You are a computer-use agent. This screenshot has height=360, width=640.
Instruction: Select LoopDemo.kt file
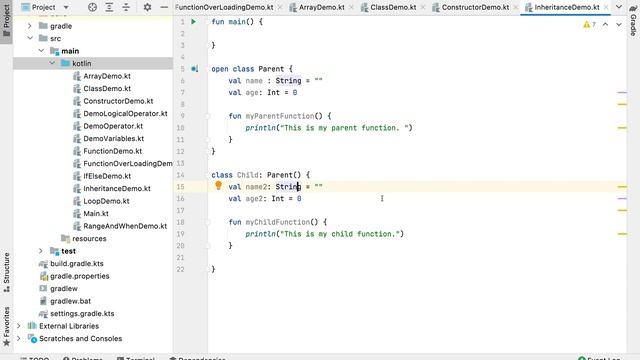(106, 201)
